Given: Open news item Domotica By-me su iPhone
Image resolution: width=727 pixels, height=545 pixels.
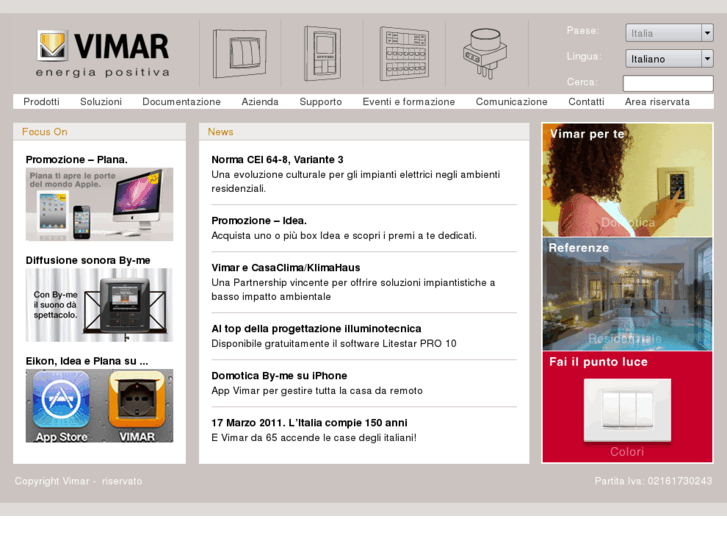Looking at the screenshot, I should click(x=279, y=376).
